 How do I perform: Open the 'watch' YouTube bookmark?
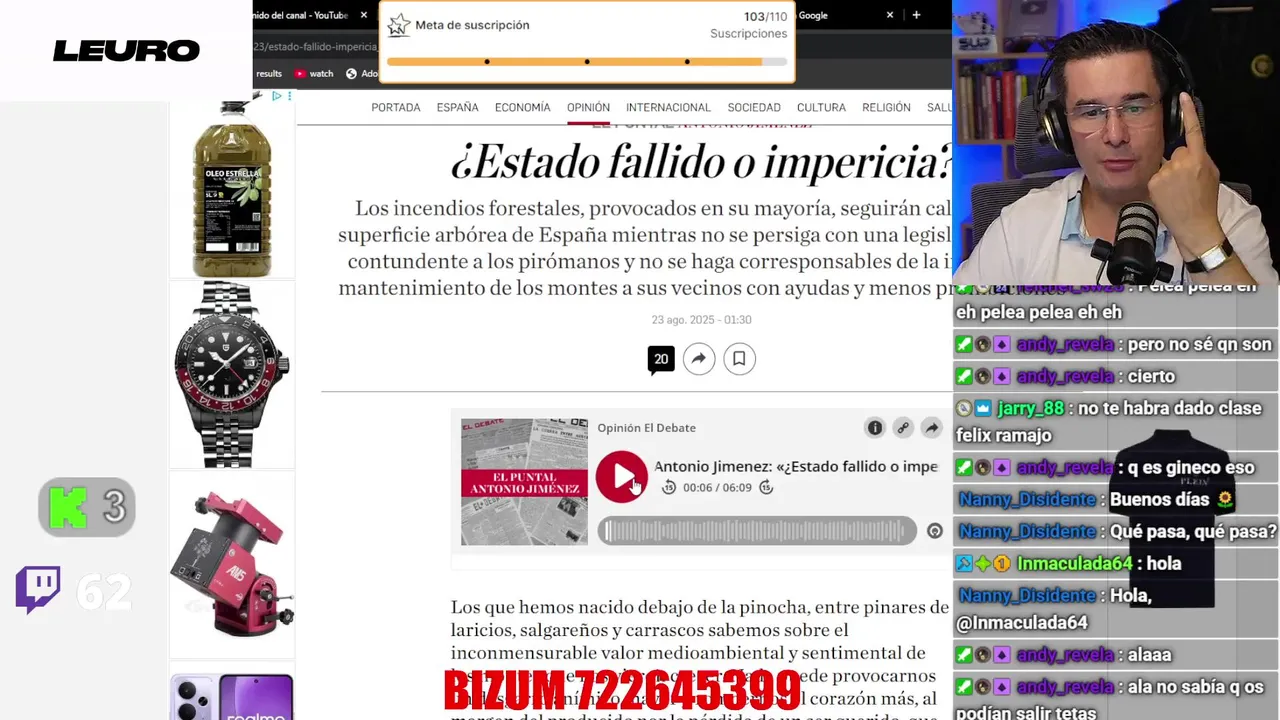313,73
